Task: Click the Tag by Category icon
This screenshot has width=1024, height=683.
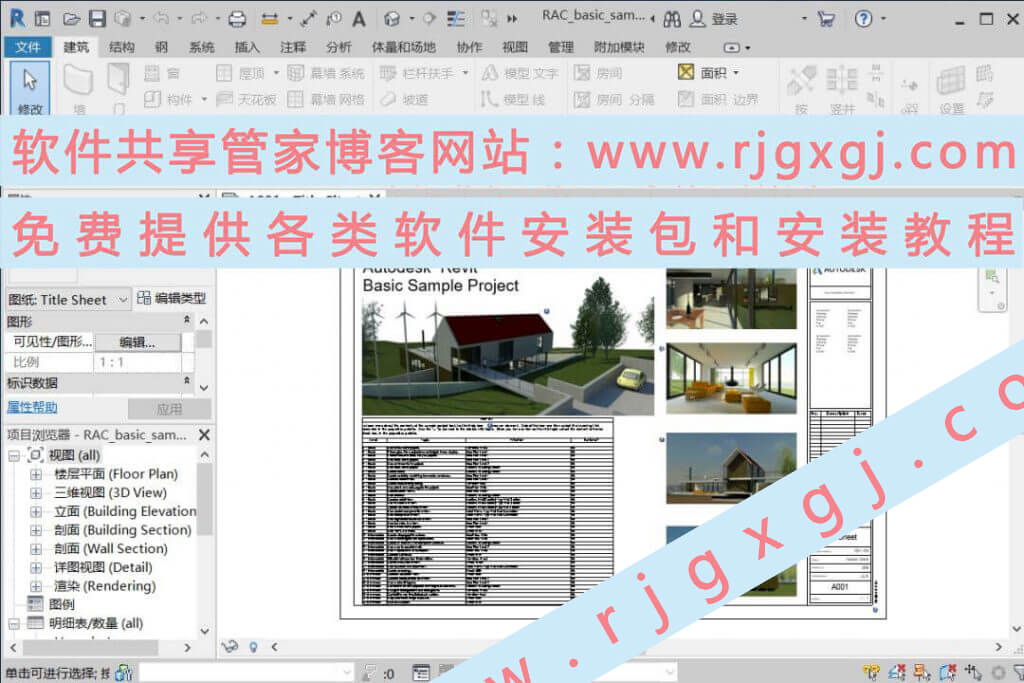Action: pos(334,19)
